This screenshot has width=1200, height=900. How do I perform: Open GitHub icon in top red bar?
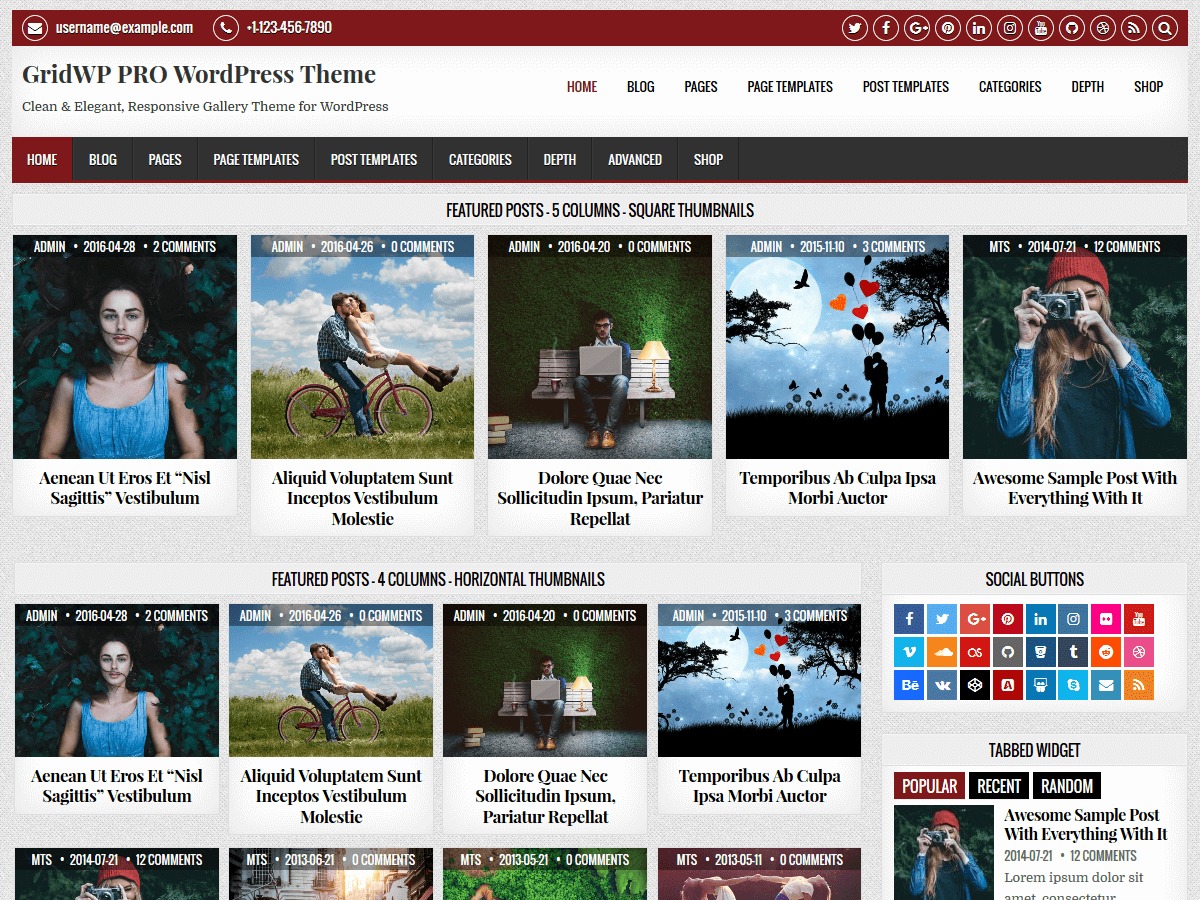click(1072, 28)
